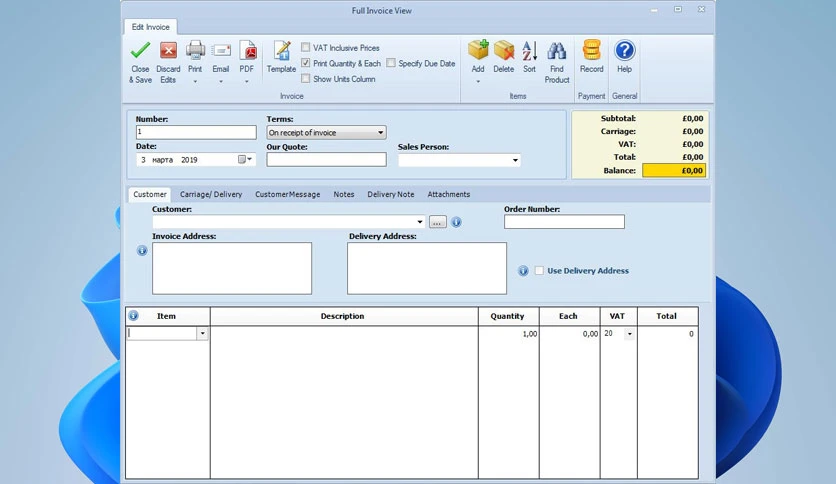Image resolution: width=836 pixels, height=484 pixels.
Task: Expand the Print dropdown arrow
Action: point(195,82)
